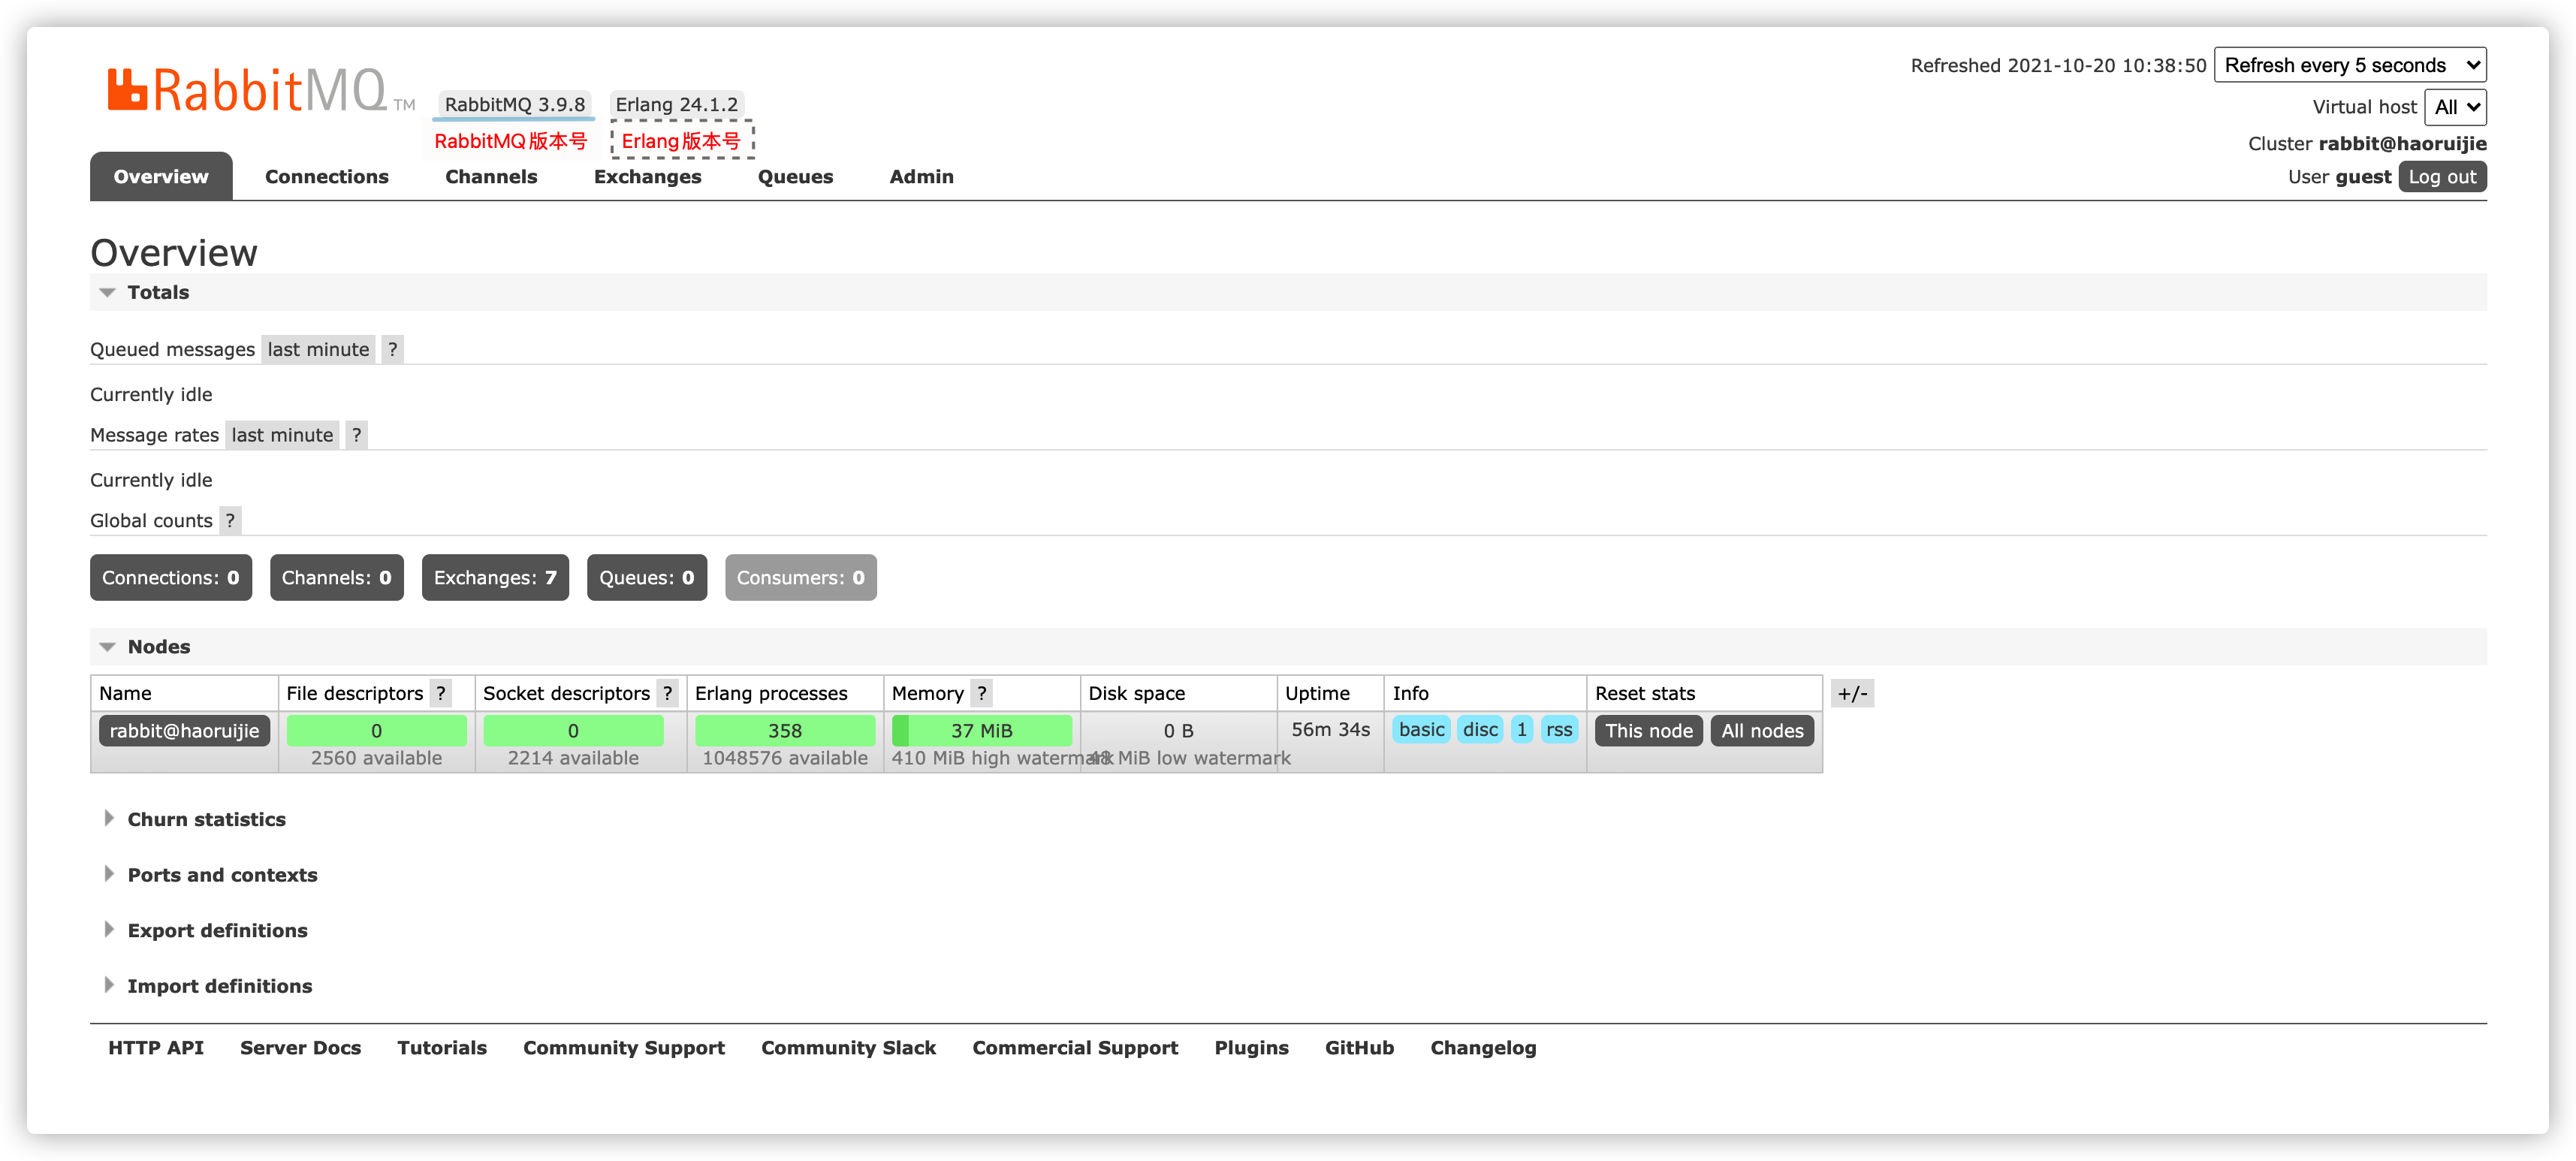The image size is (2576, 1161).
Task: Open the refresh interval dropdown
Action: tap(2350, 65)
